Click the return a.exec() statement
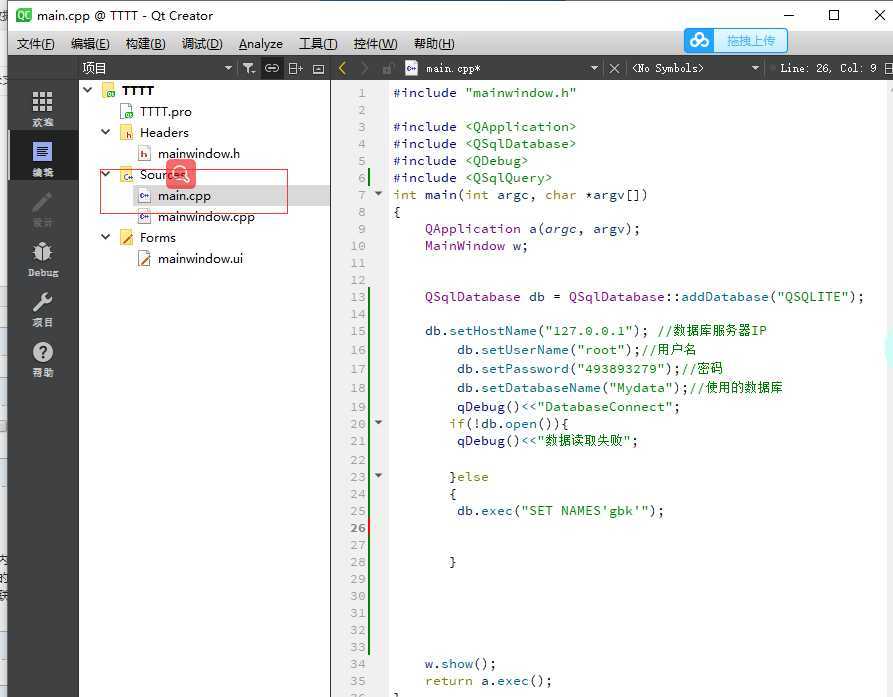The image size is (893, 697). click(488, 681)
